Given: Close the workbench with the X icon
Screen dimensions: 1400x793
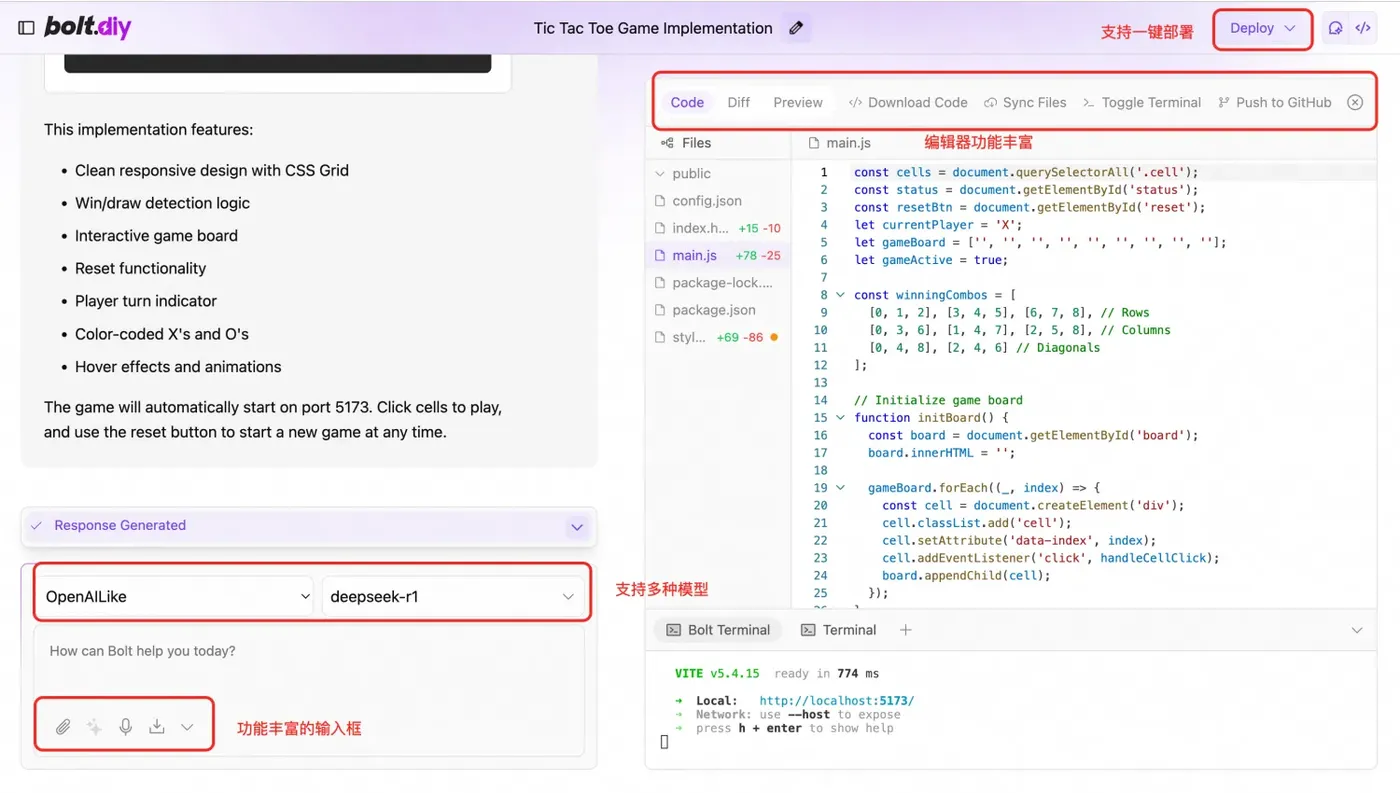Looking at the screenshot, I should (1355, 102).
